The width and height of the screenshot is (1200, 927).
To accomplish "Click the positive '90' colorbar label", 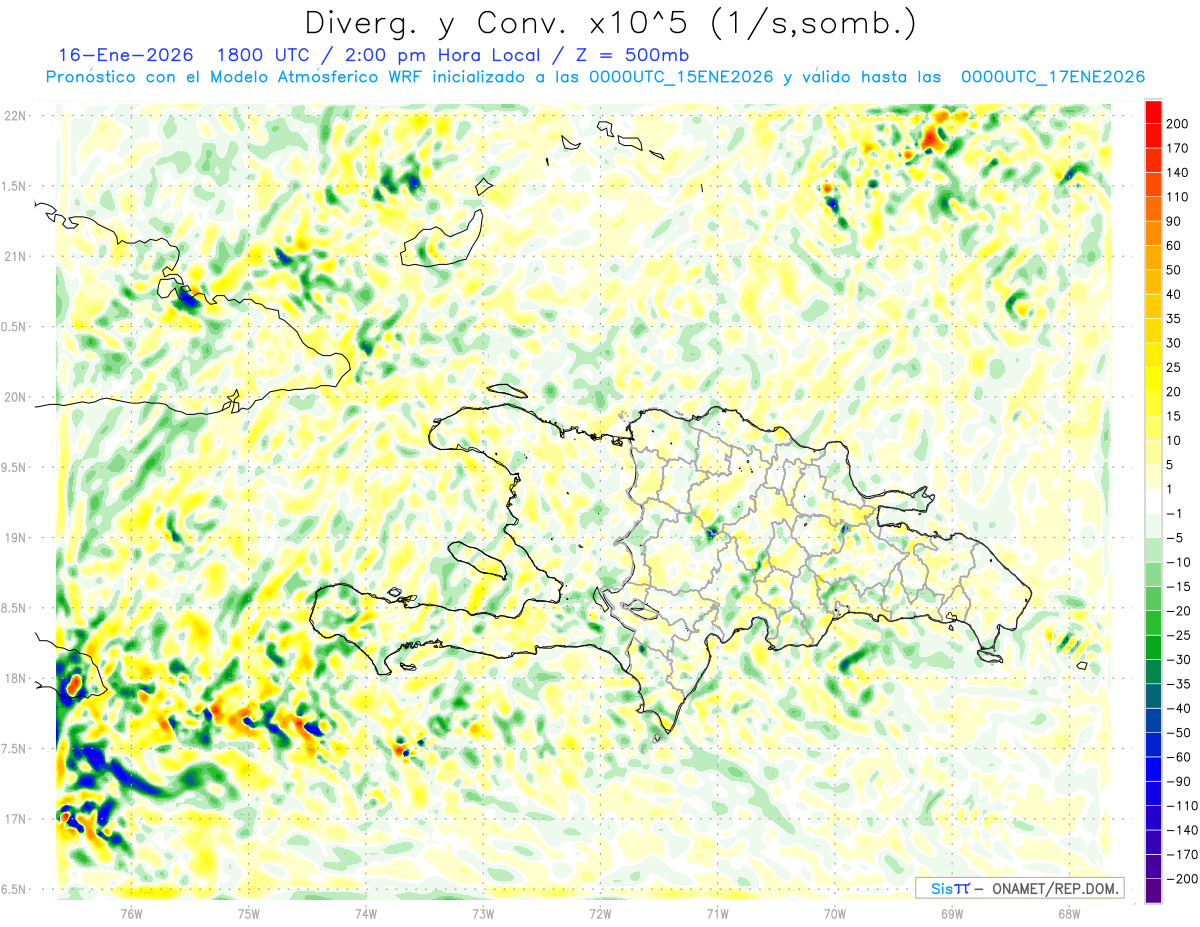I will pyautogui.click(x=1175, y=222).
